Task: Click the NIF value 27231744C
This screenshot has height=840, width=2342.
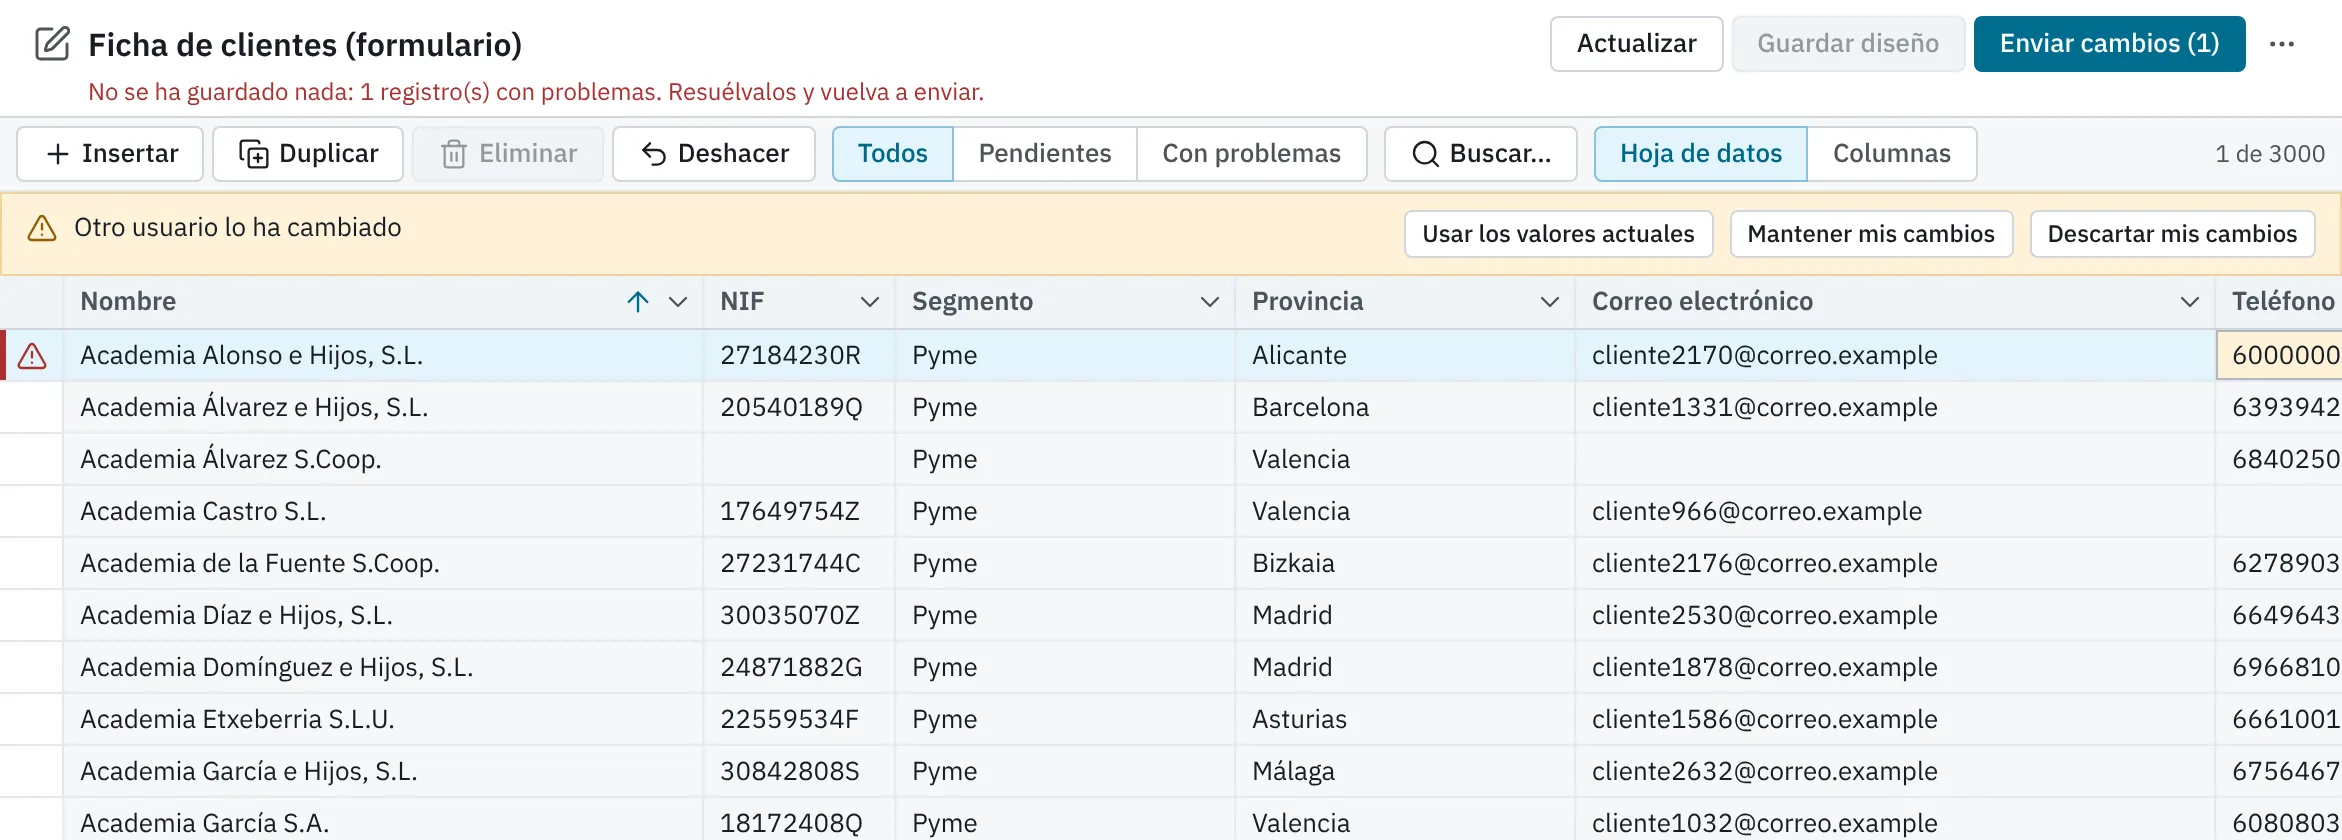Action: click(x=790, y=564)
